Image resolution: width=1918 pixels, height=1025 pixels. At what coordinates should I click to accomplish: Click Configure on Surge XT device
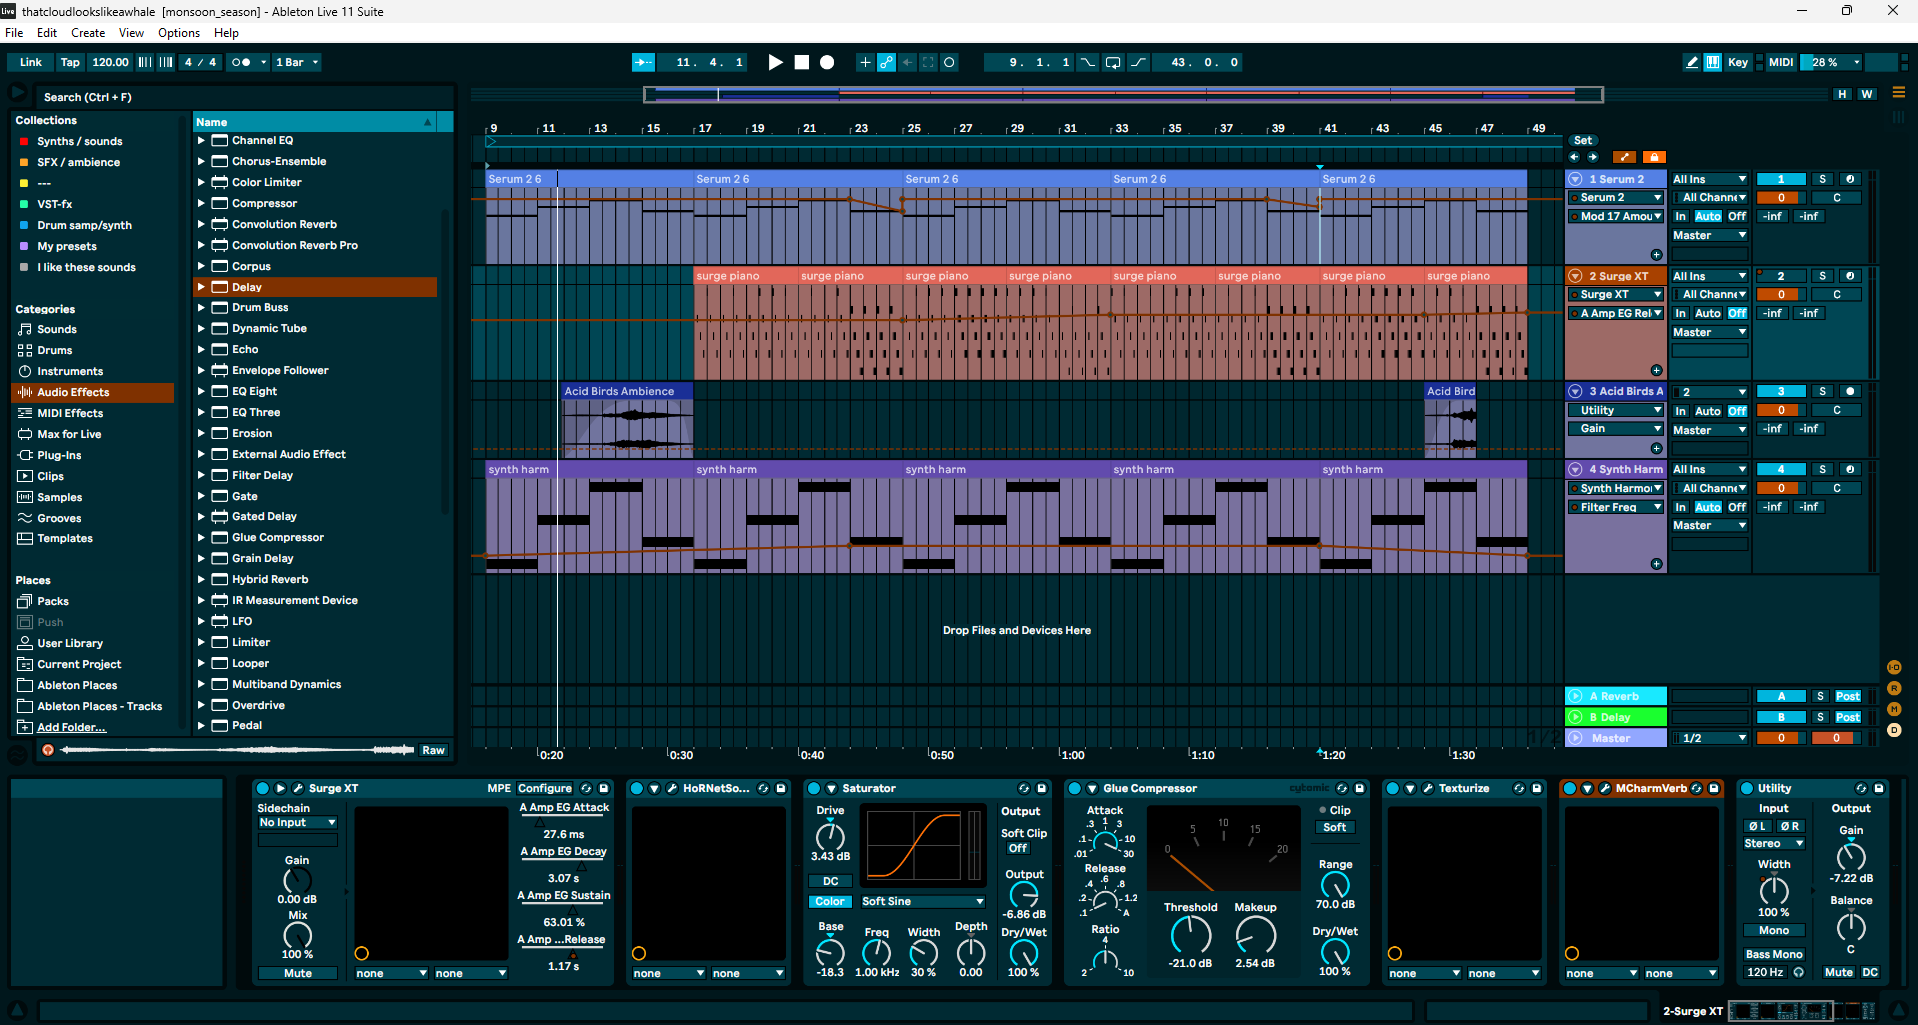pos(545,788)
